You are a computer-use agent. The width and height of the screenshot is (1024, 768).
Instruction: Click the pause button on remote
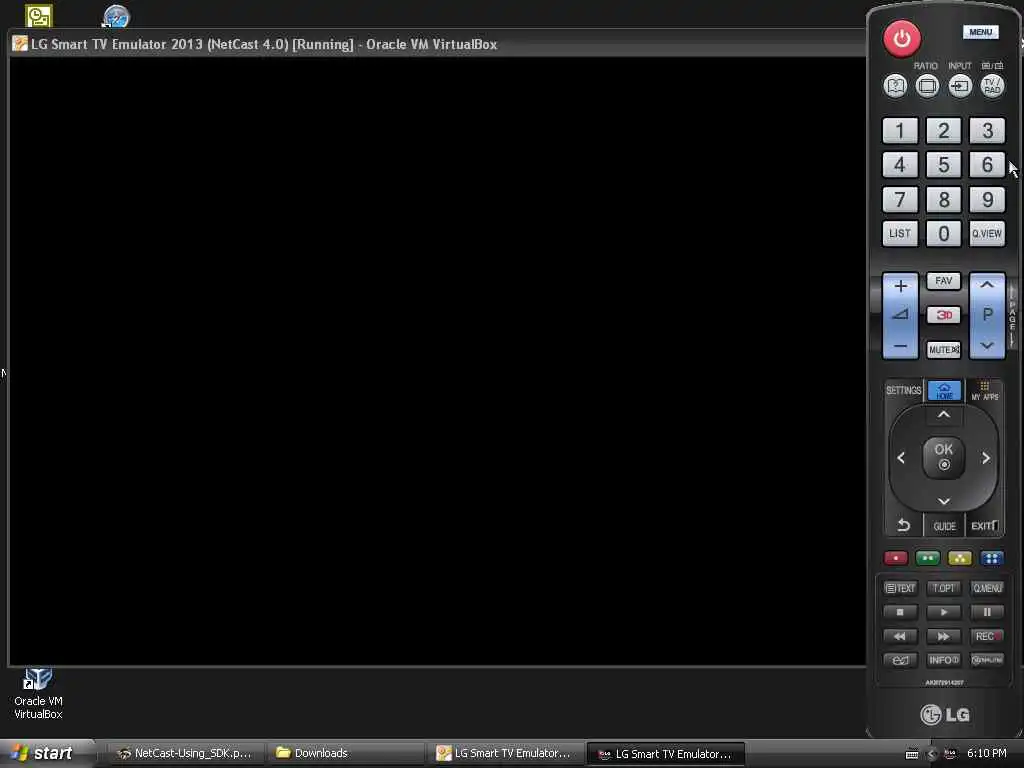click(x=987, y=613)
